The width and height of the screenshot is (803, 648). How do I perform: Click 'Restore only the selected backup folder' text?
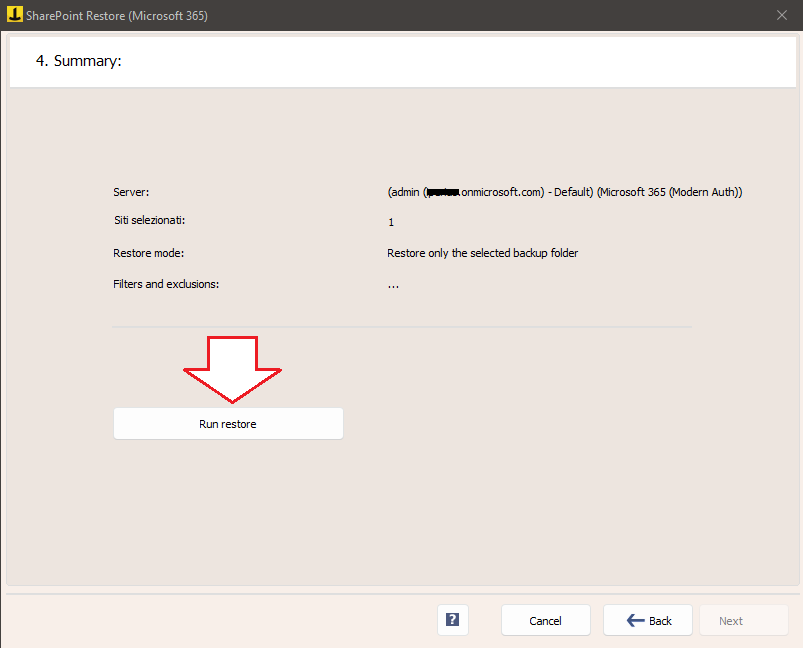[x=482, y=253]
